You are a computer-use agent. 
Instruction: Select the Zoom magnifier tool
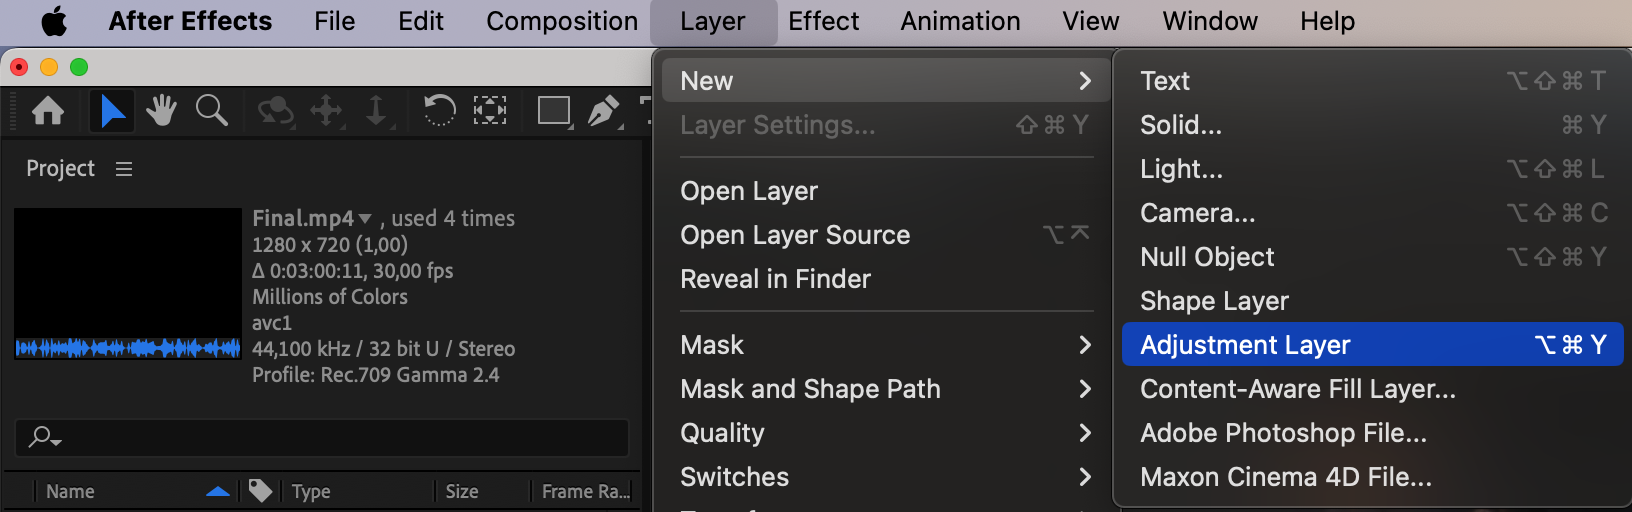(211, 110)
